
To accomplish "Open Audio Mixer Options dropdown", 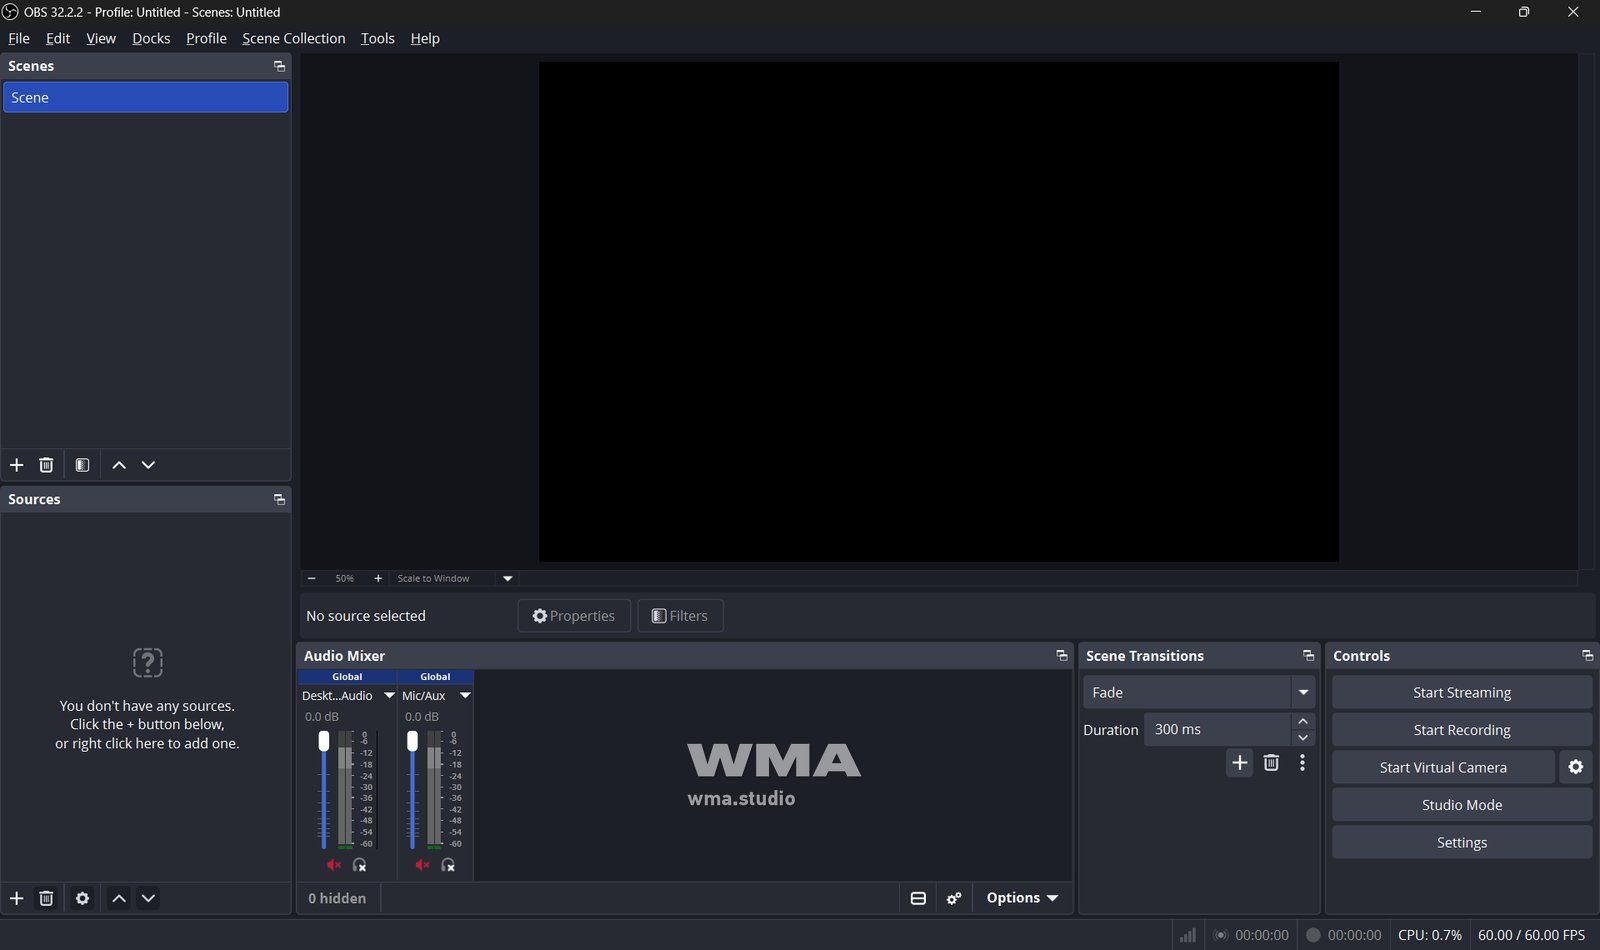I will tap(1022, 898).
